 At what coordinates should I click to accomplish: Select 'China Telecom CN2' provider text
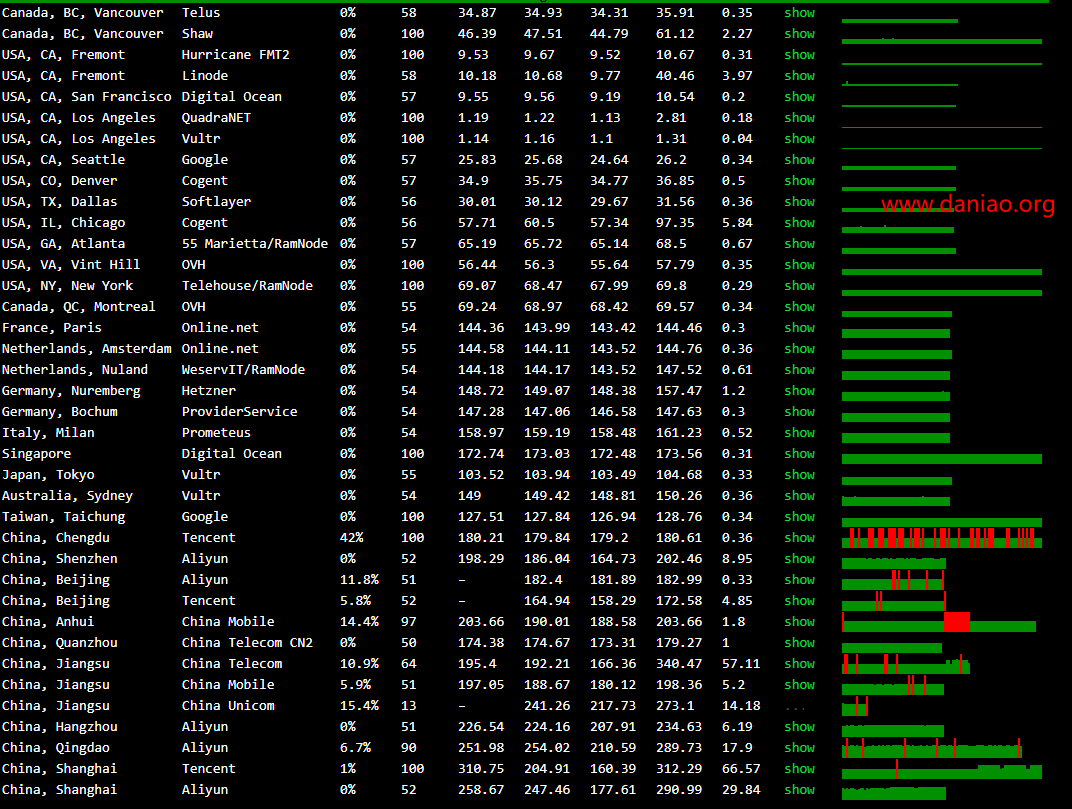click(x=247, y=643)
